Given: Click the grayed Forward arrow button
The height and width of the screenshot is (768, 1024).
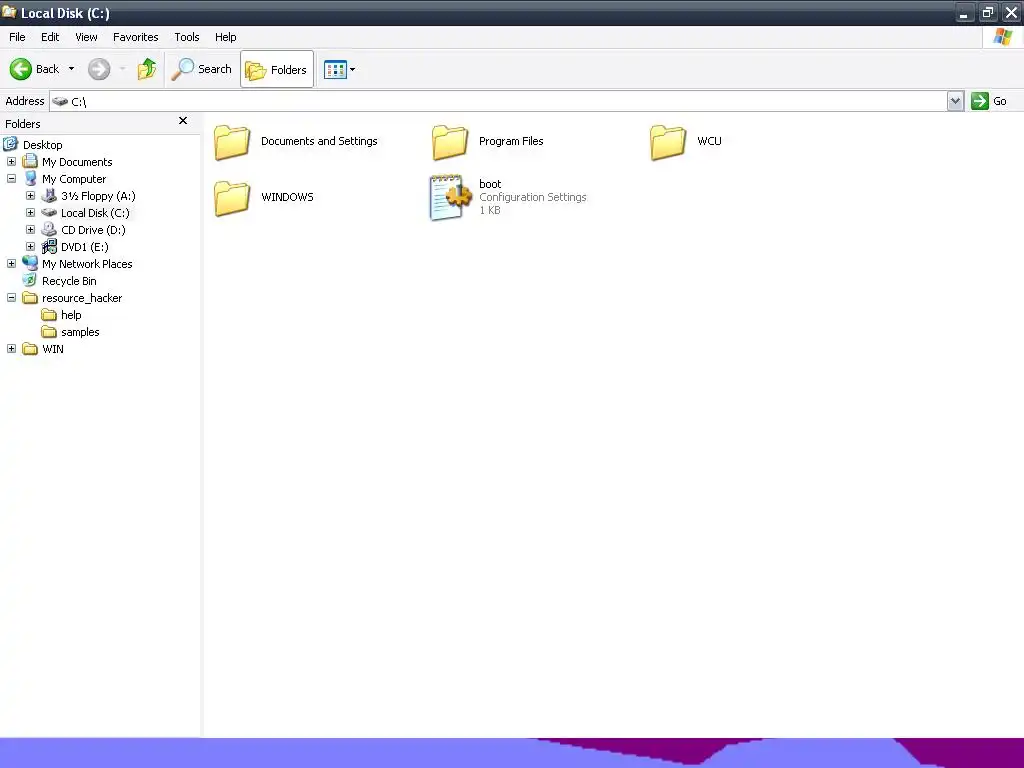Looking at the screenshot, I should (99, 69).
